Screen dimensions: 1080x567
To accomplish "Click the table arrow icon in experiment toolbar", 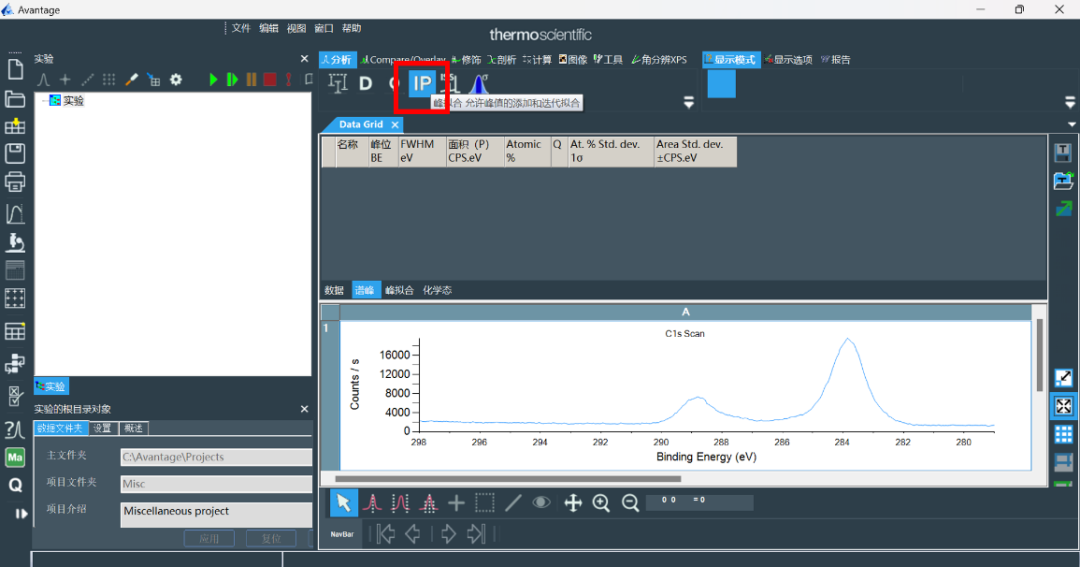I will (x=153, y=79).
